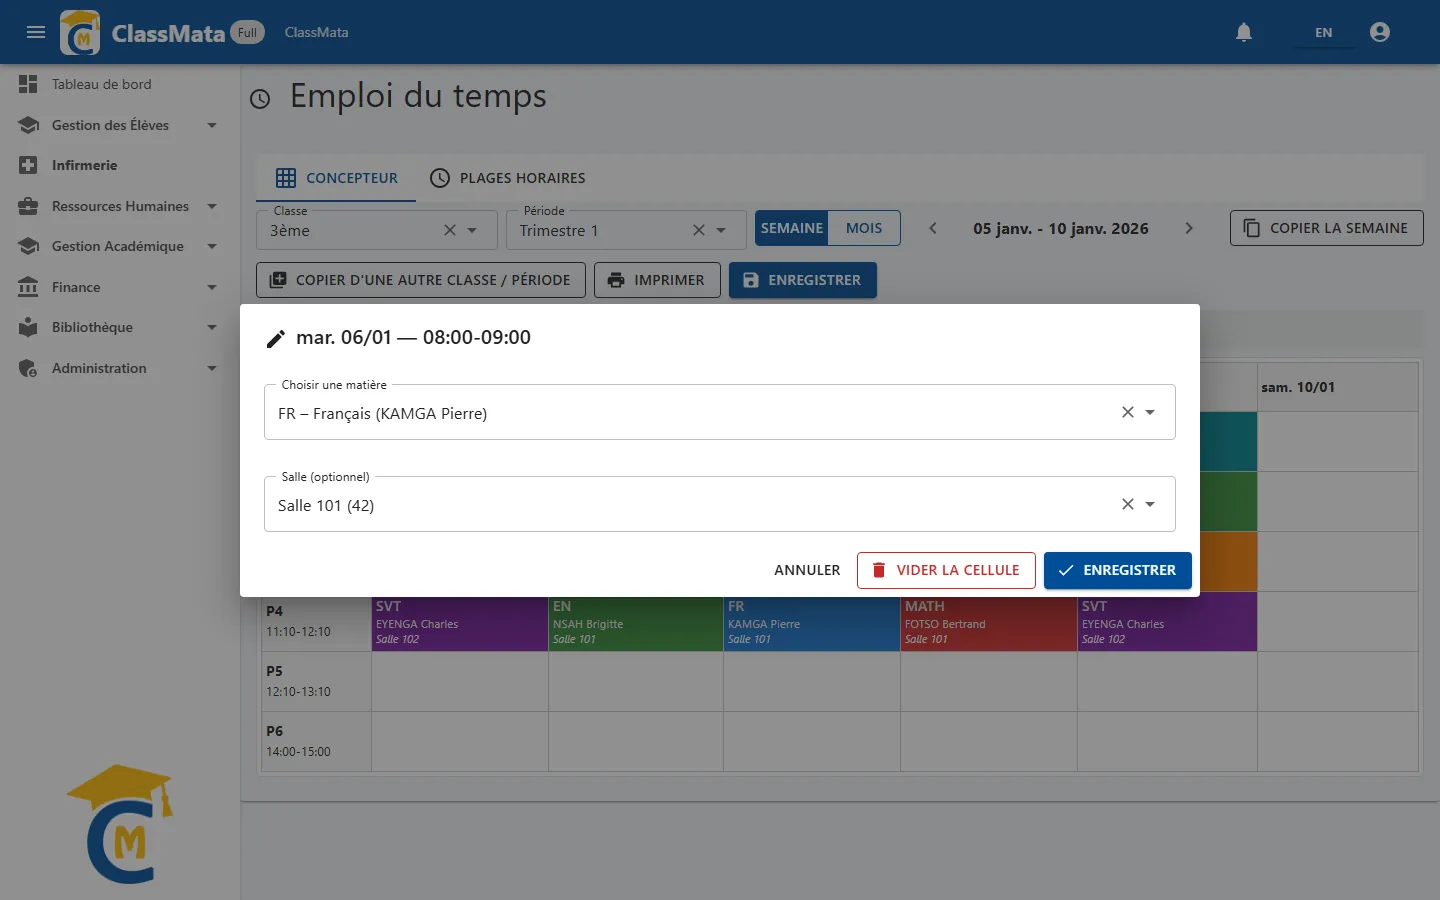The height and width of the screenshot is (900, 1440).
Task: Open notifications bell
Action: point(1244,32)
